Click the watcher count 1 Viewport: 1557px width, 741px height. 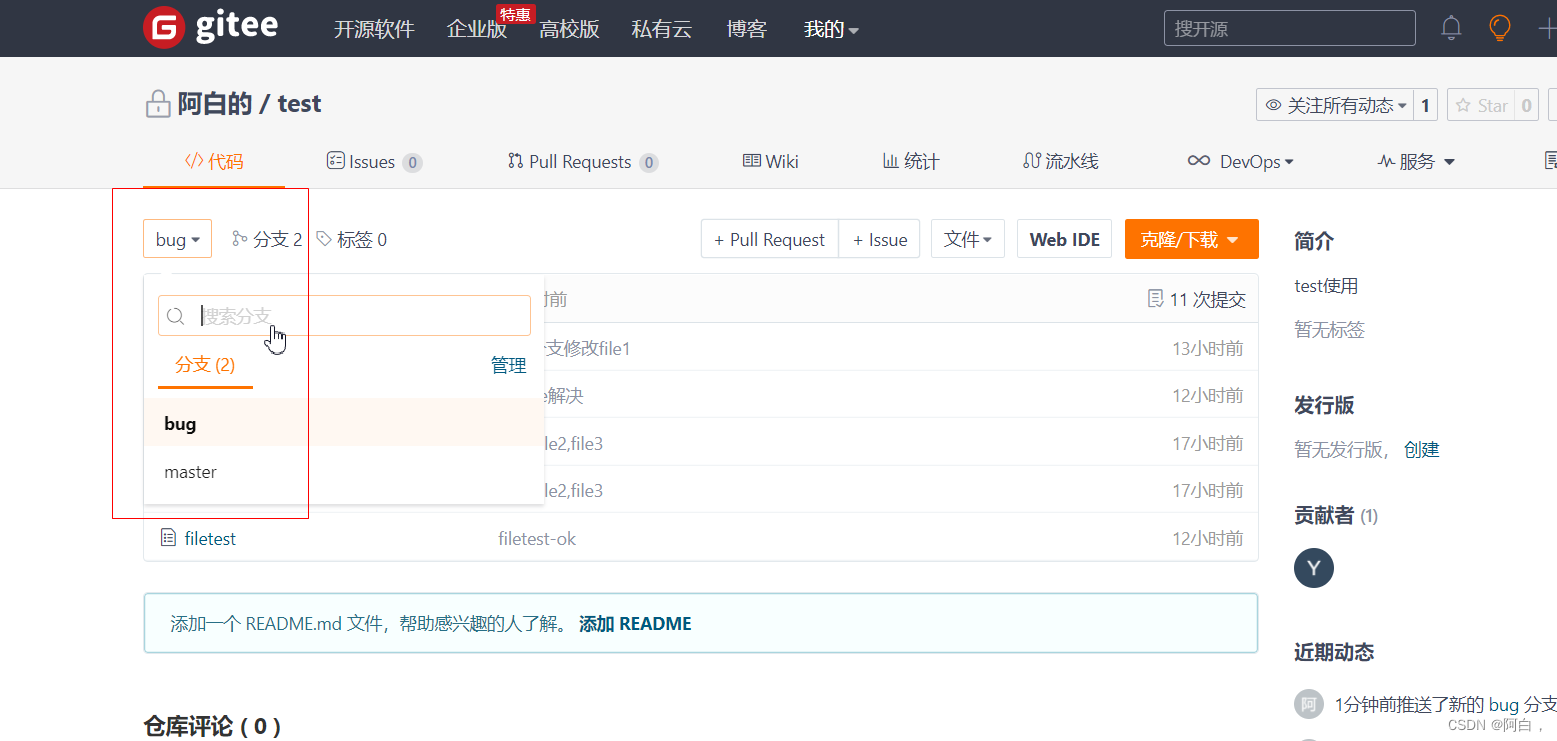[1426, 105]
